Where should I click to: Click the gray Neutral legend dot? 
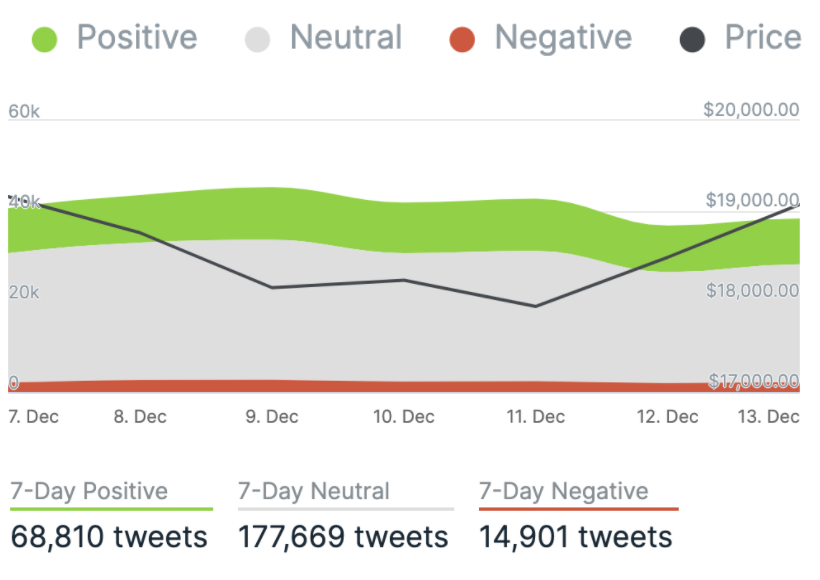(x=258, y=39)
